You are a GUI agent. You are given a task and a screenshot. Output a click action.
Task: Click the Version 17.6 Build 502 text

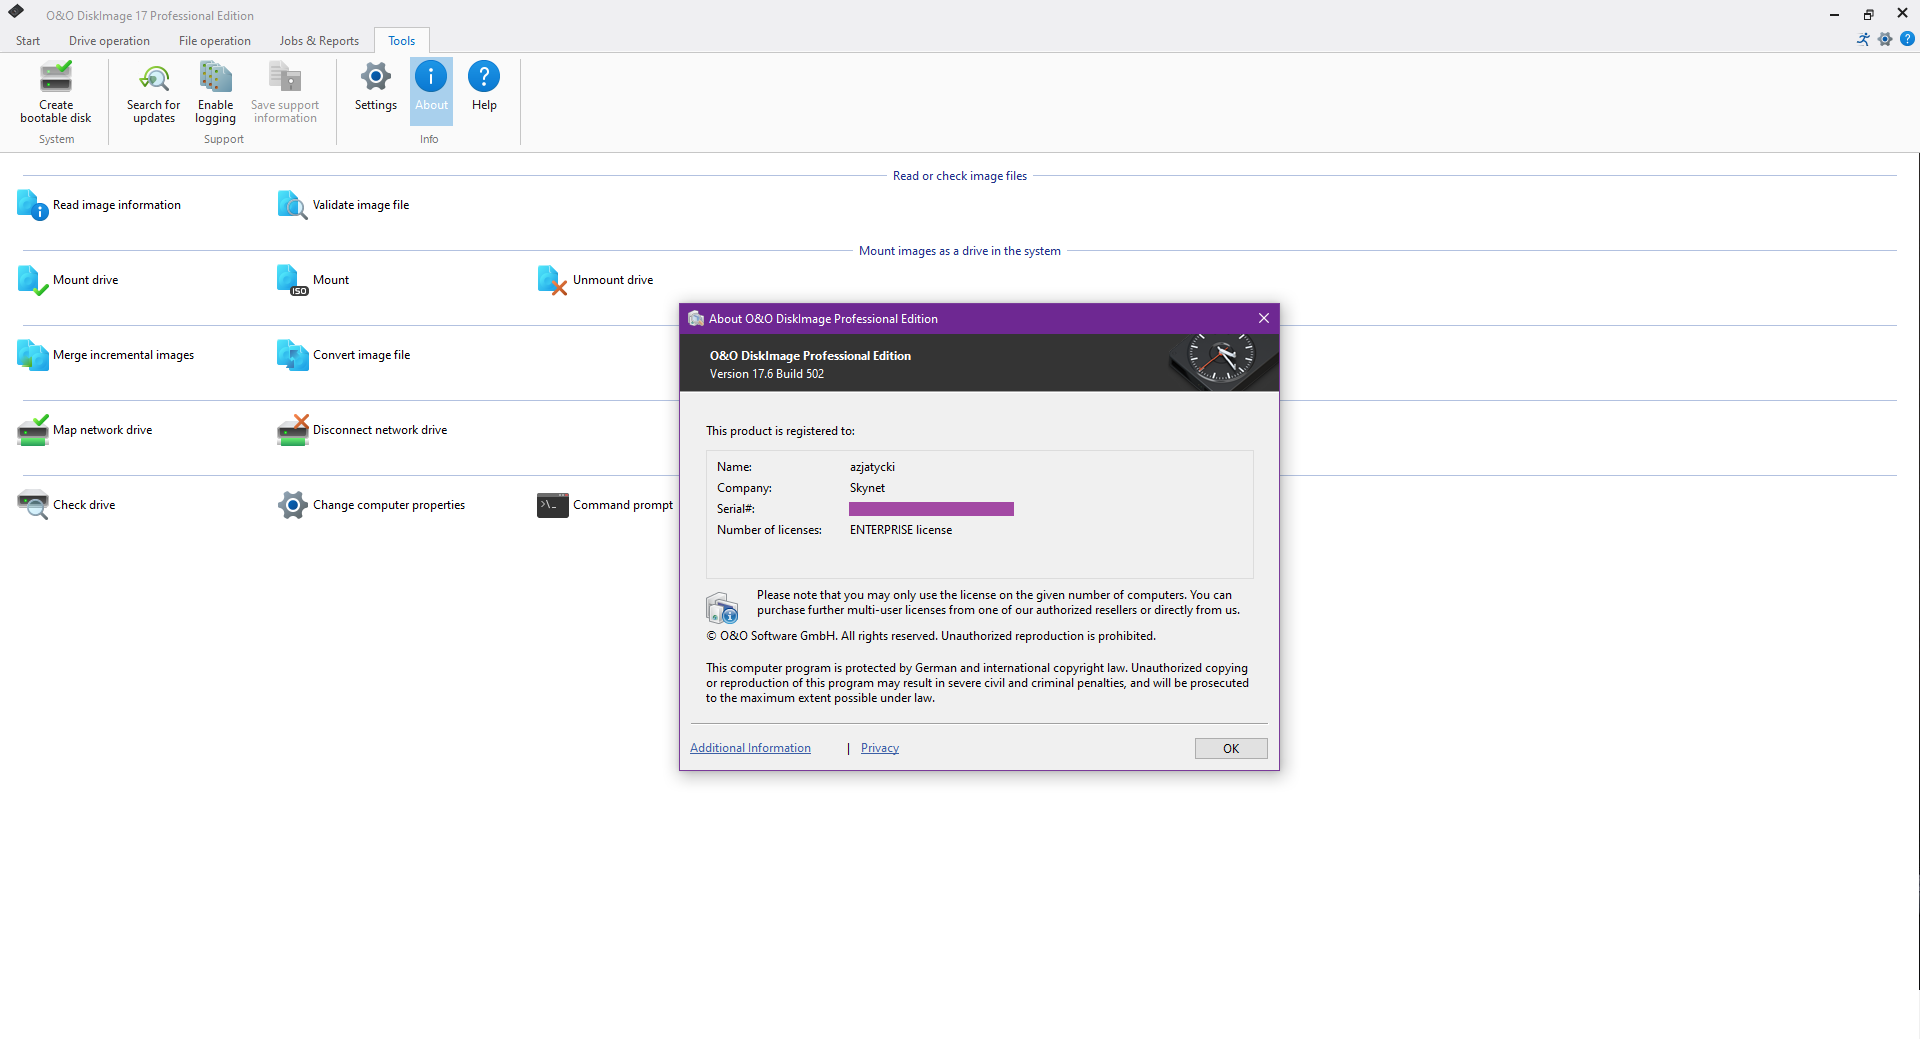pos(767,374)
